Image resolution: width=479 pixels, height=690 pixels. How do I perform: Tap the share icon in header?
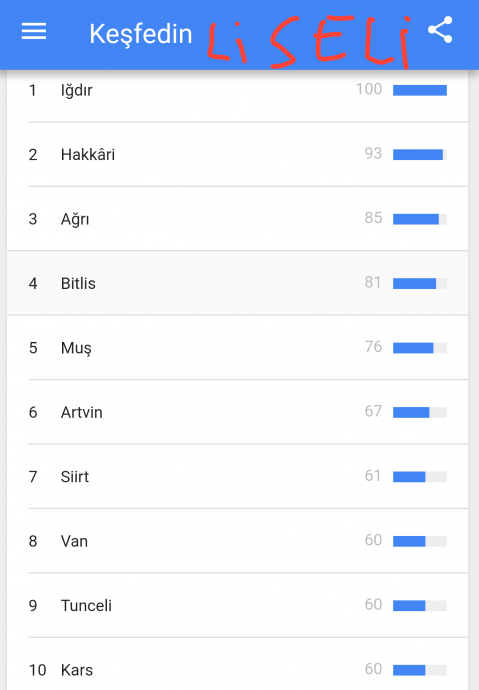coord(440,30)
